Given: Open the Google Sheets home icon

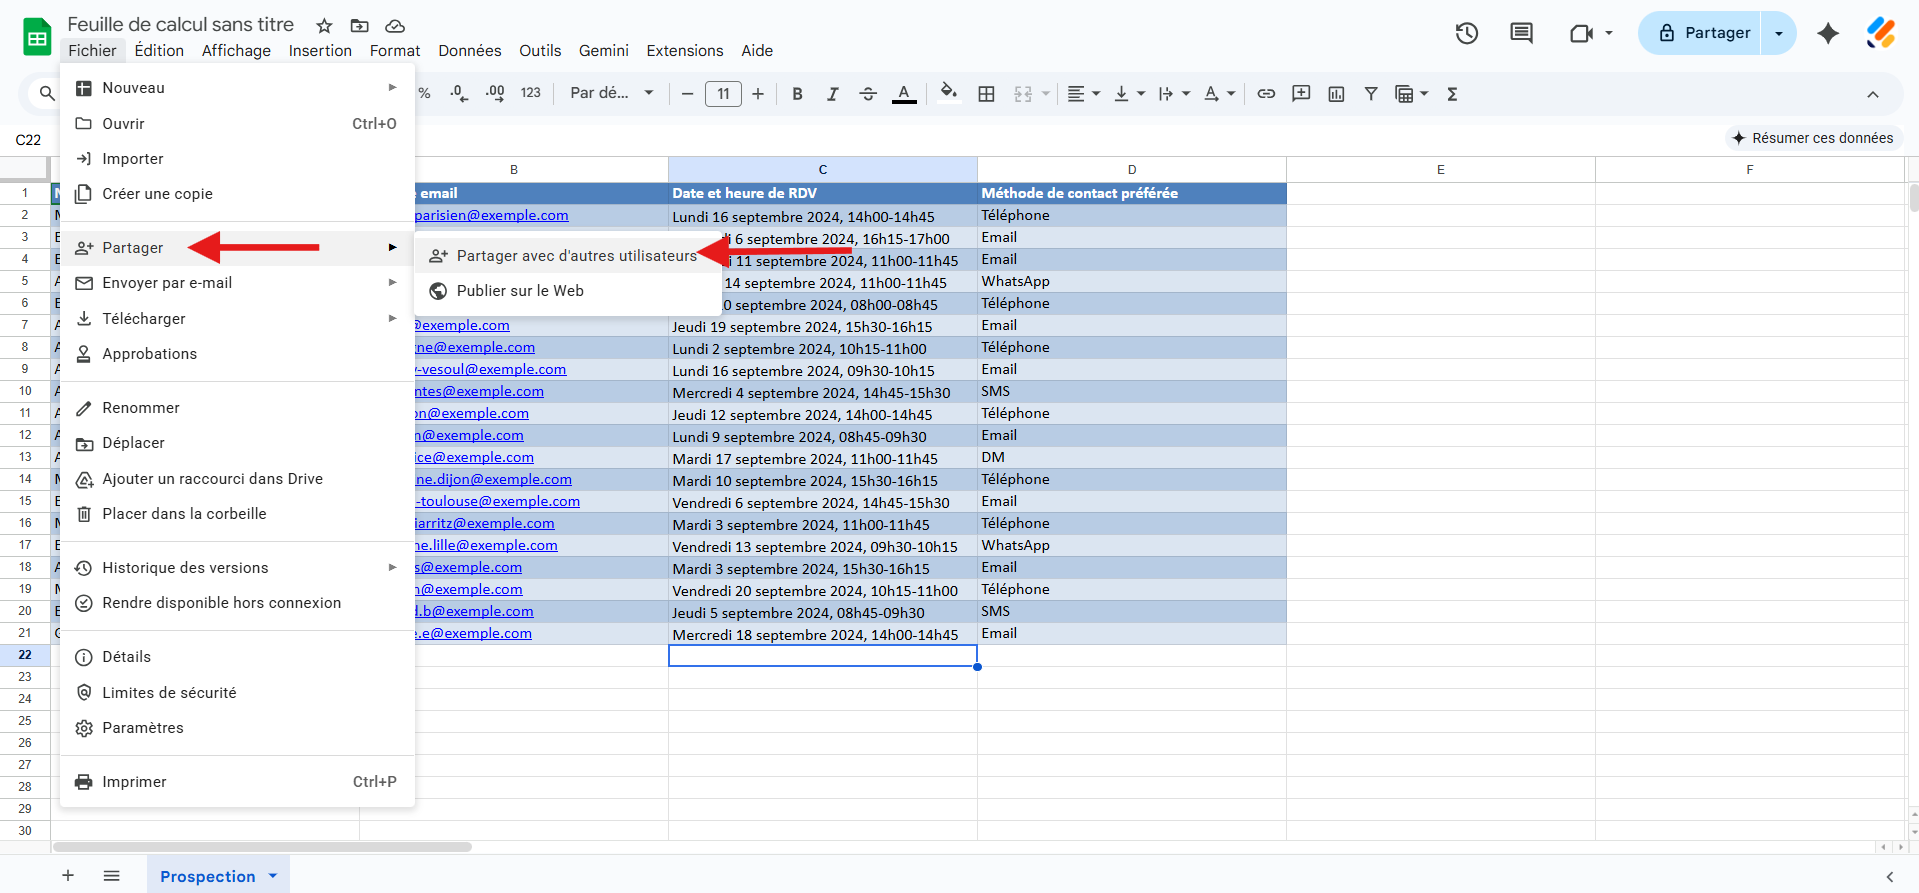Looking at the screenshot, I should pos(37,37).
